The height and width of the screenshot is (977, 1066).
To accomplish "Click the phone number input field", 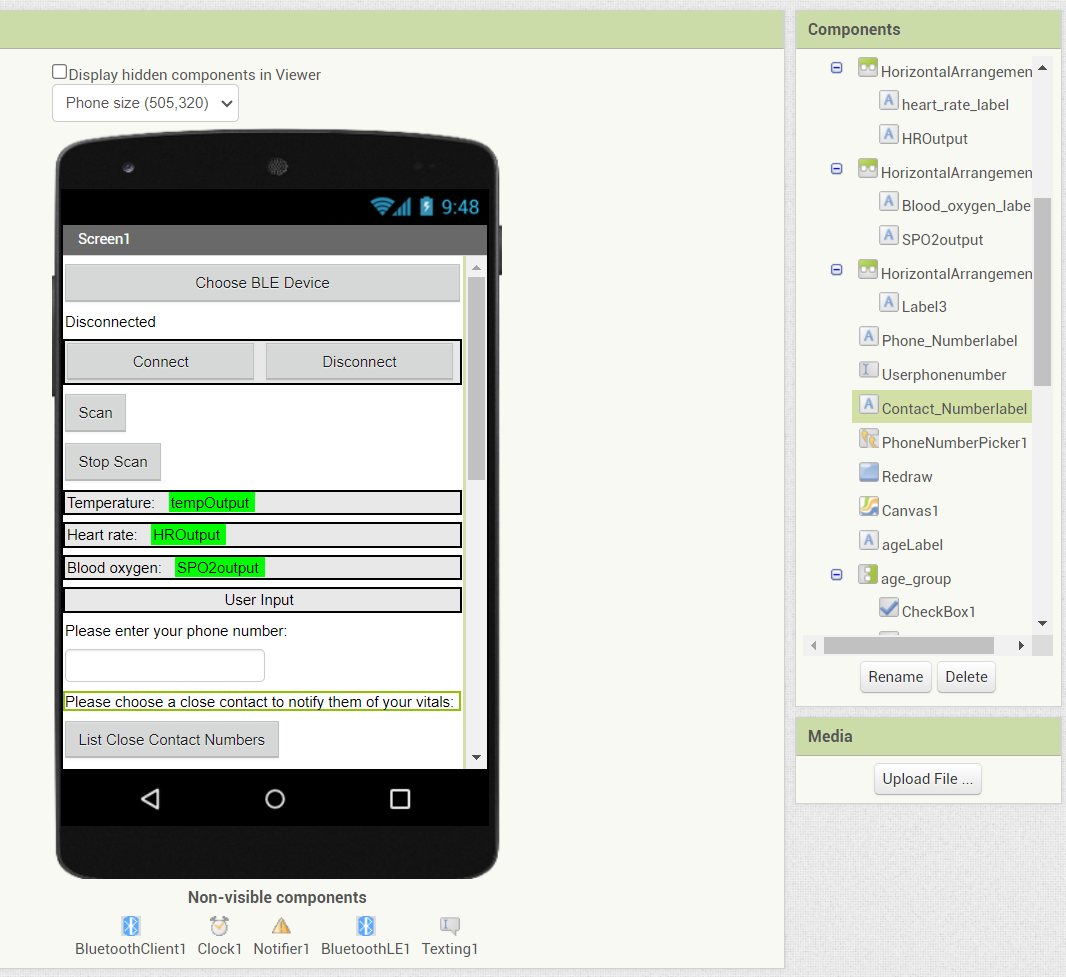I will pyautogui.click(x=164, y=665).
